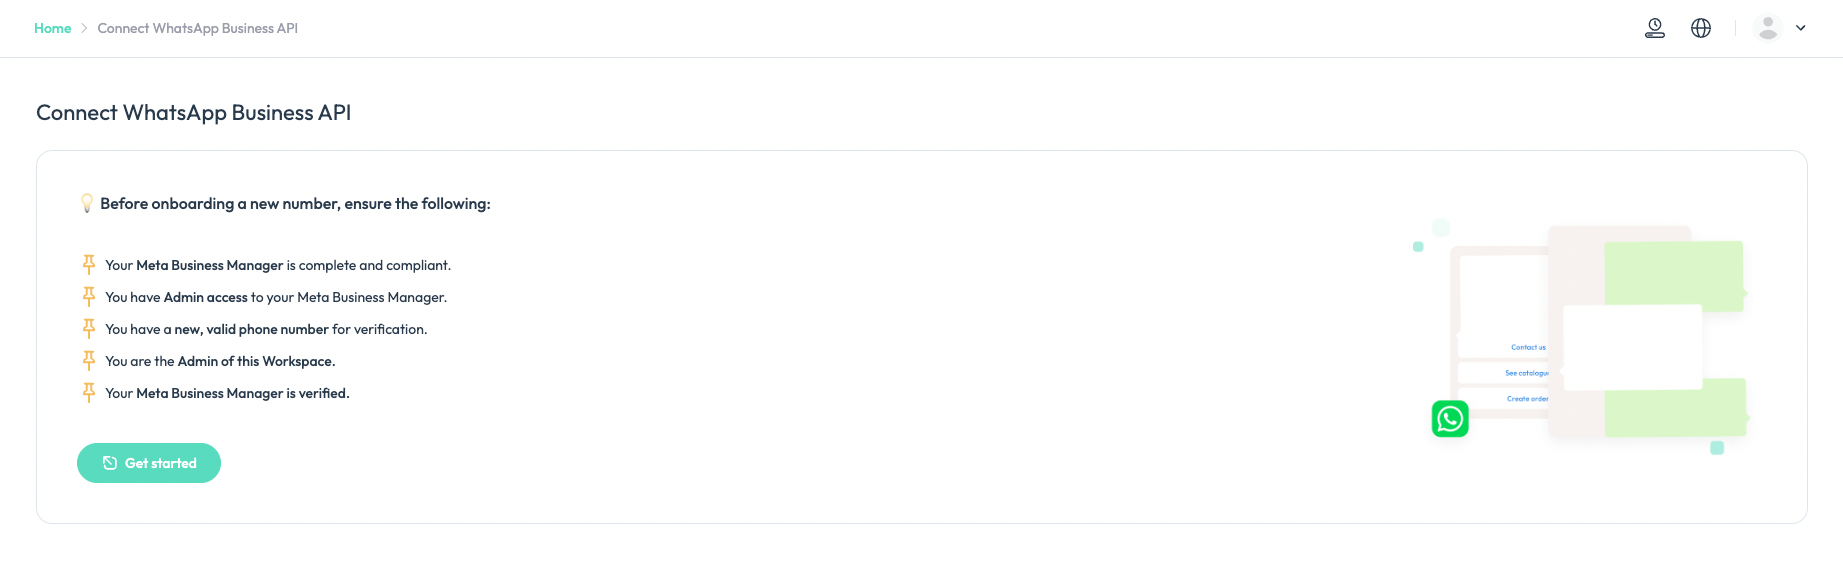Screen dimensions: 1843x565
Task: Click the Connect WhatsApp Business API page heading
Action: (194, 113)
